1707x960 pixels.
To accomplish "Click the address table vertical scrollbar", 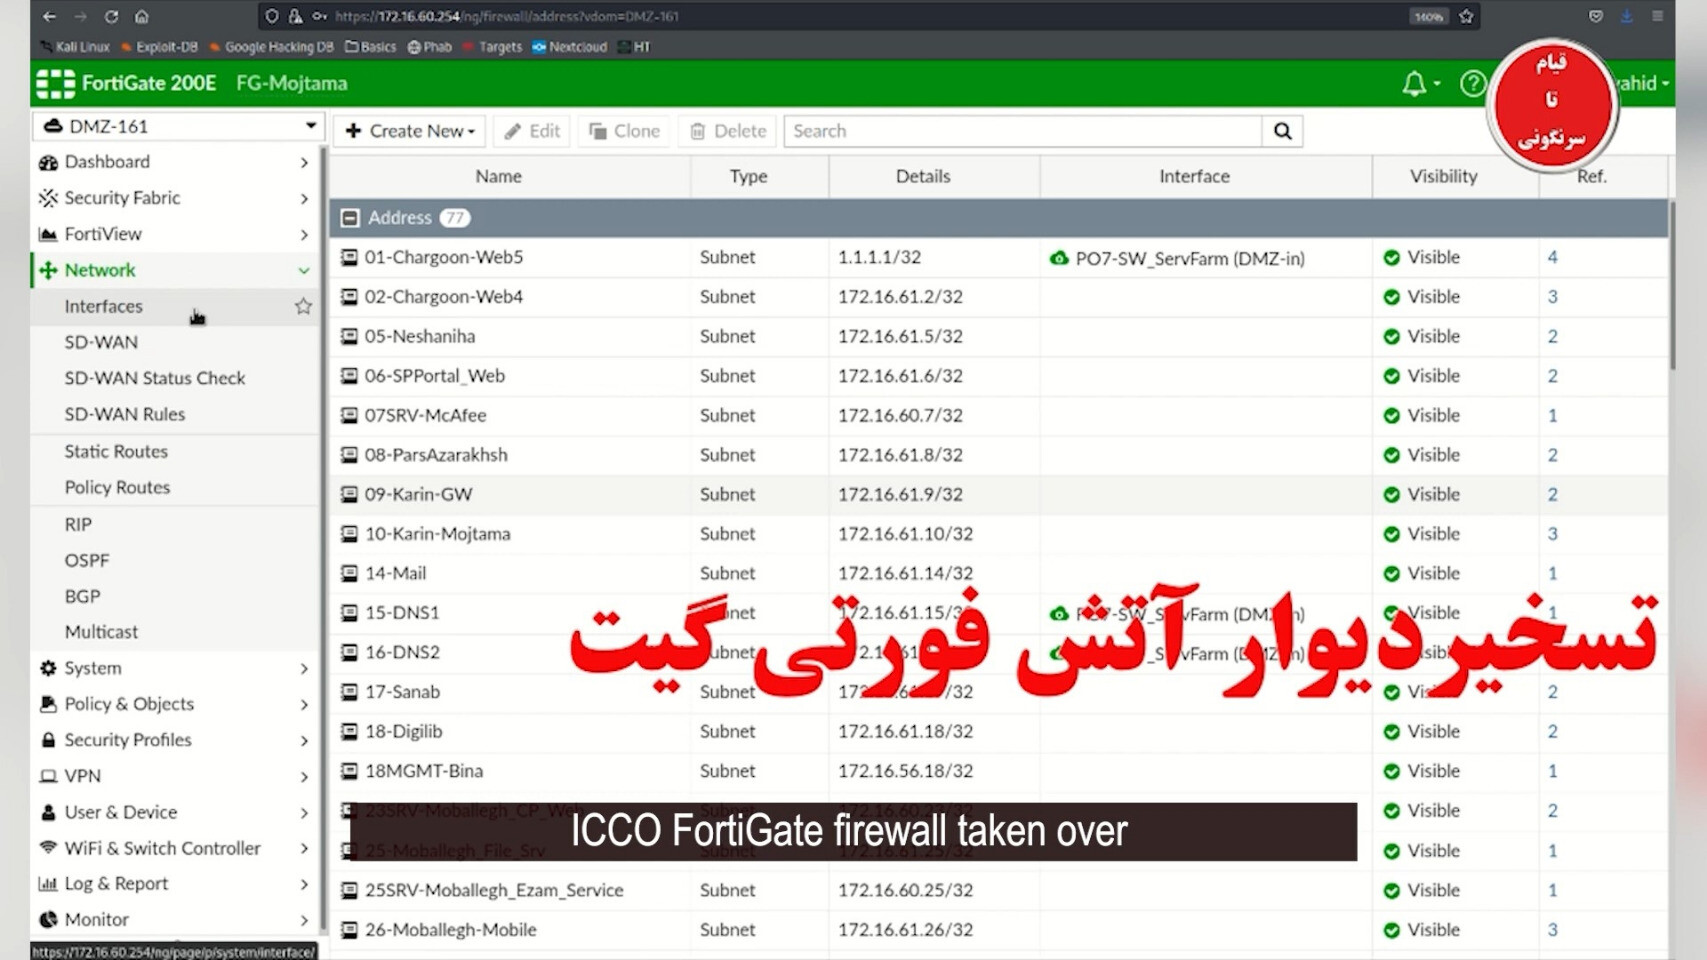I will 1671,285.
